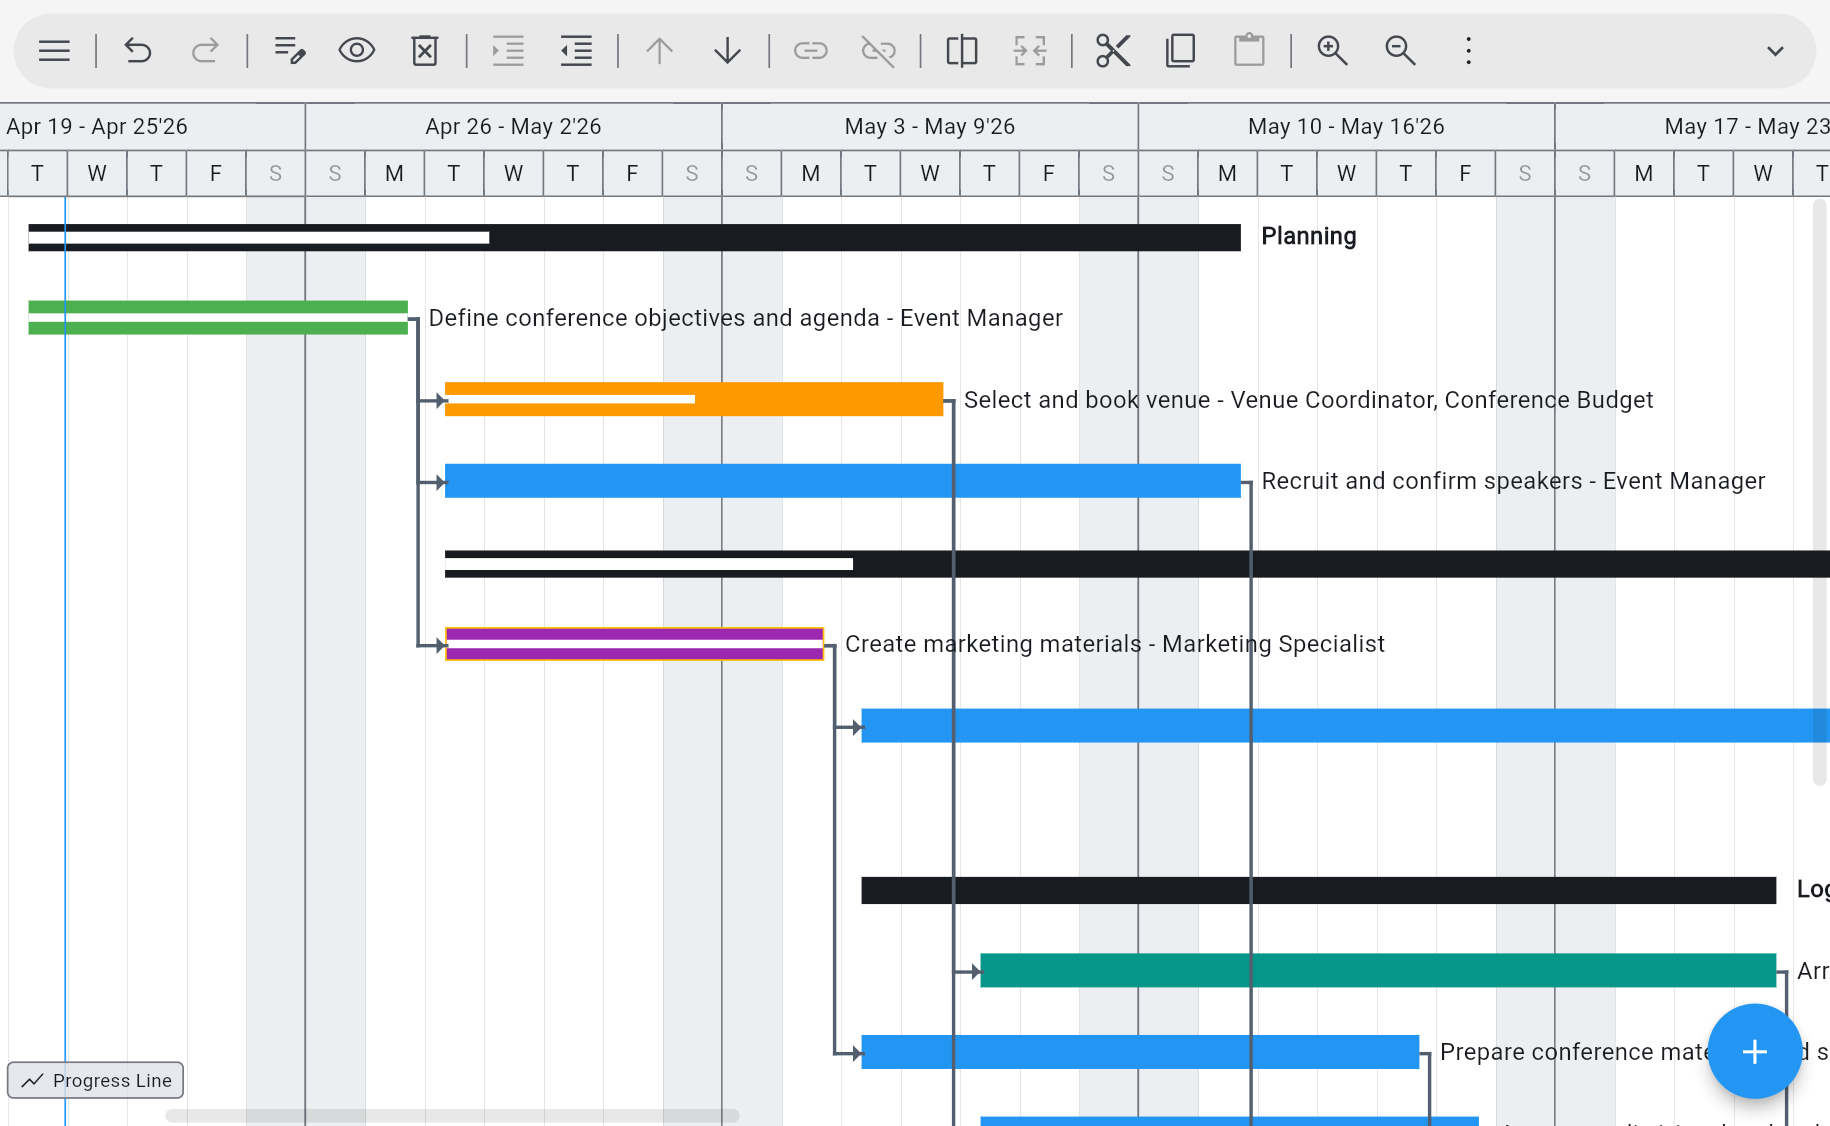Image resolution: width=1830 pixels, height=1126 pixels.
Task: Open the edit task details icon
Action: tap(289, 50)
